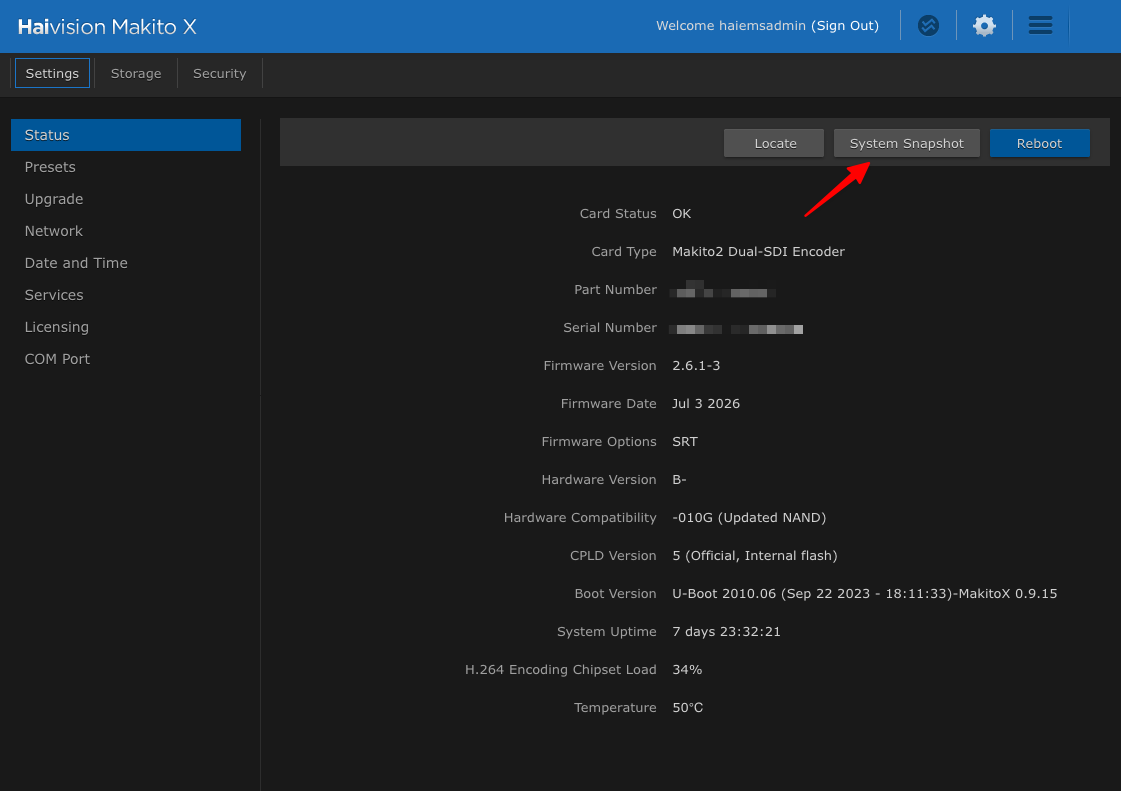Click the System Snapshot button

[x=907, y=143]
